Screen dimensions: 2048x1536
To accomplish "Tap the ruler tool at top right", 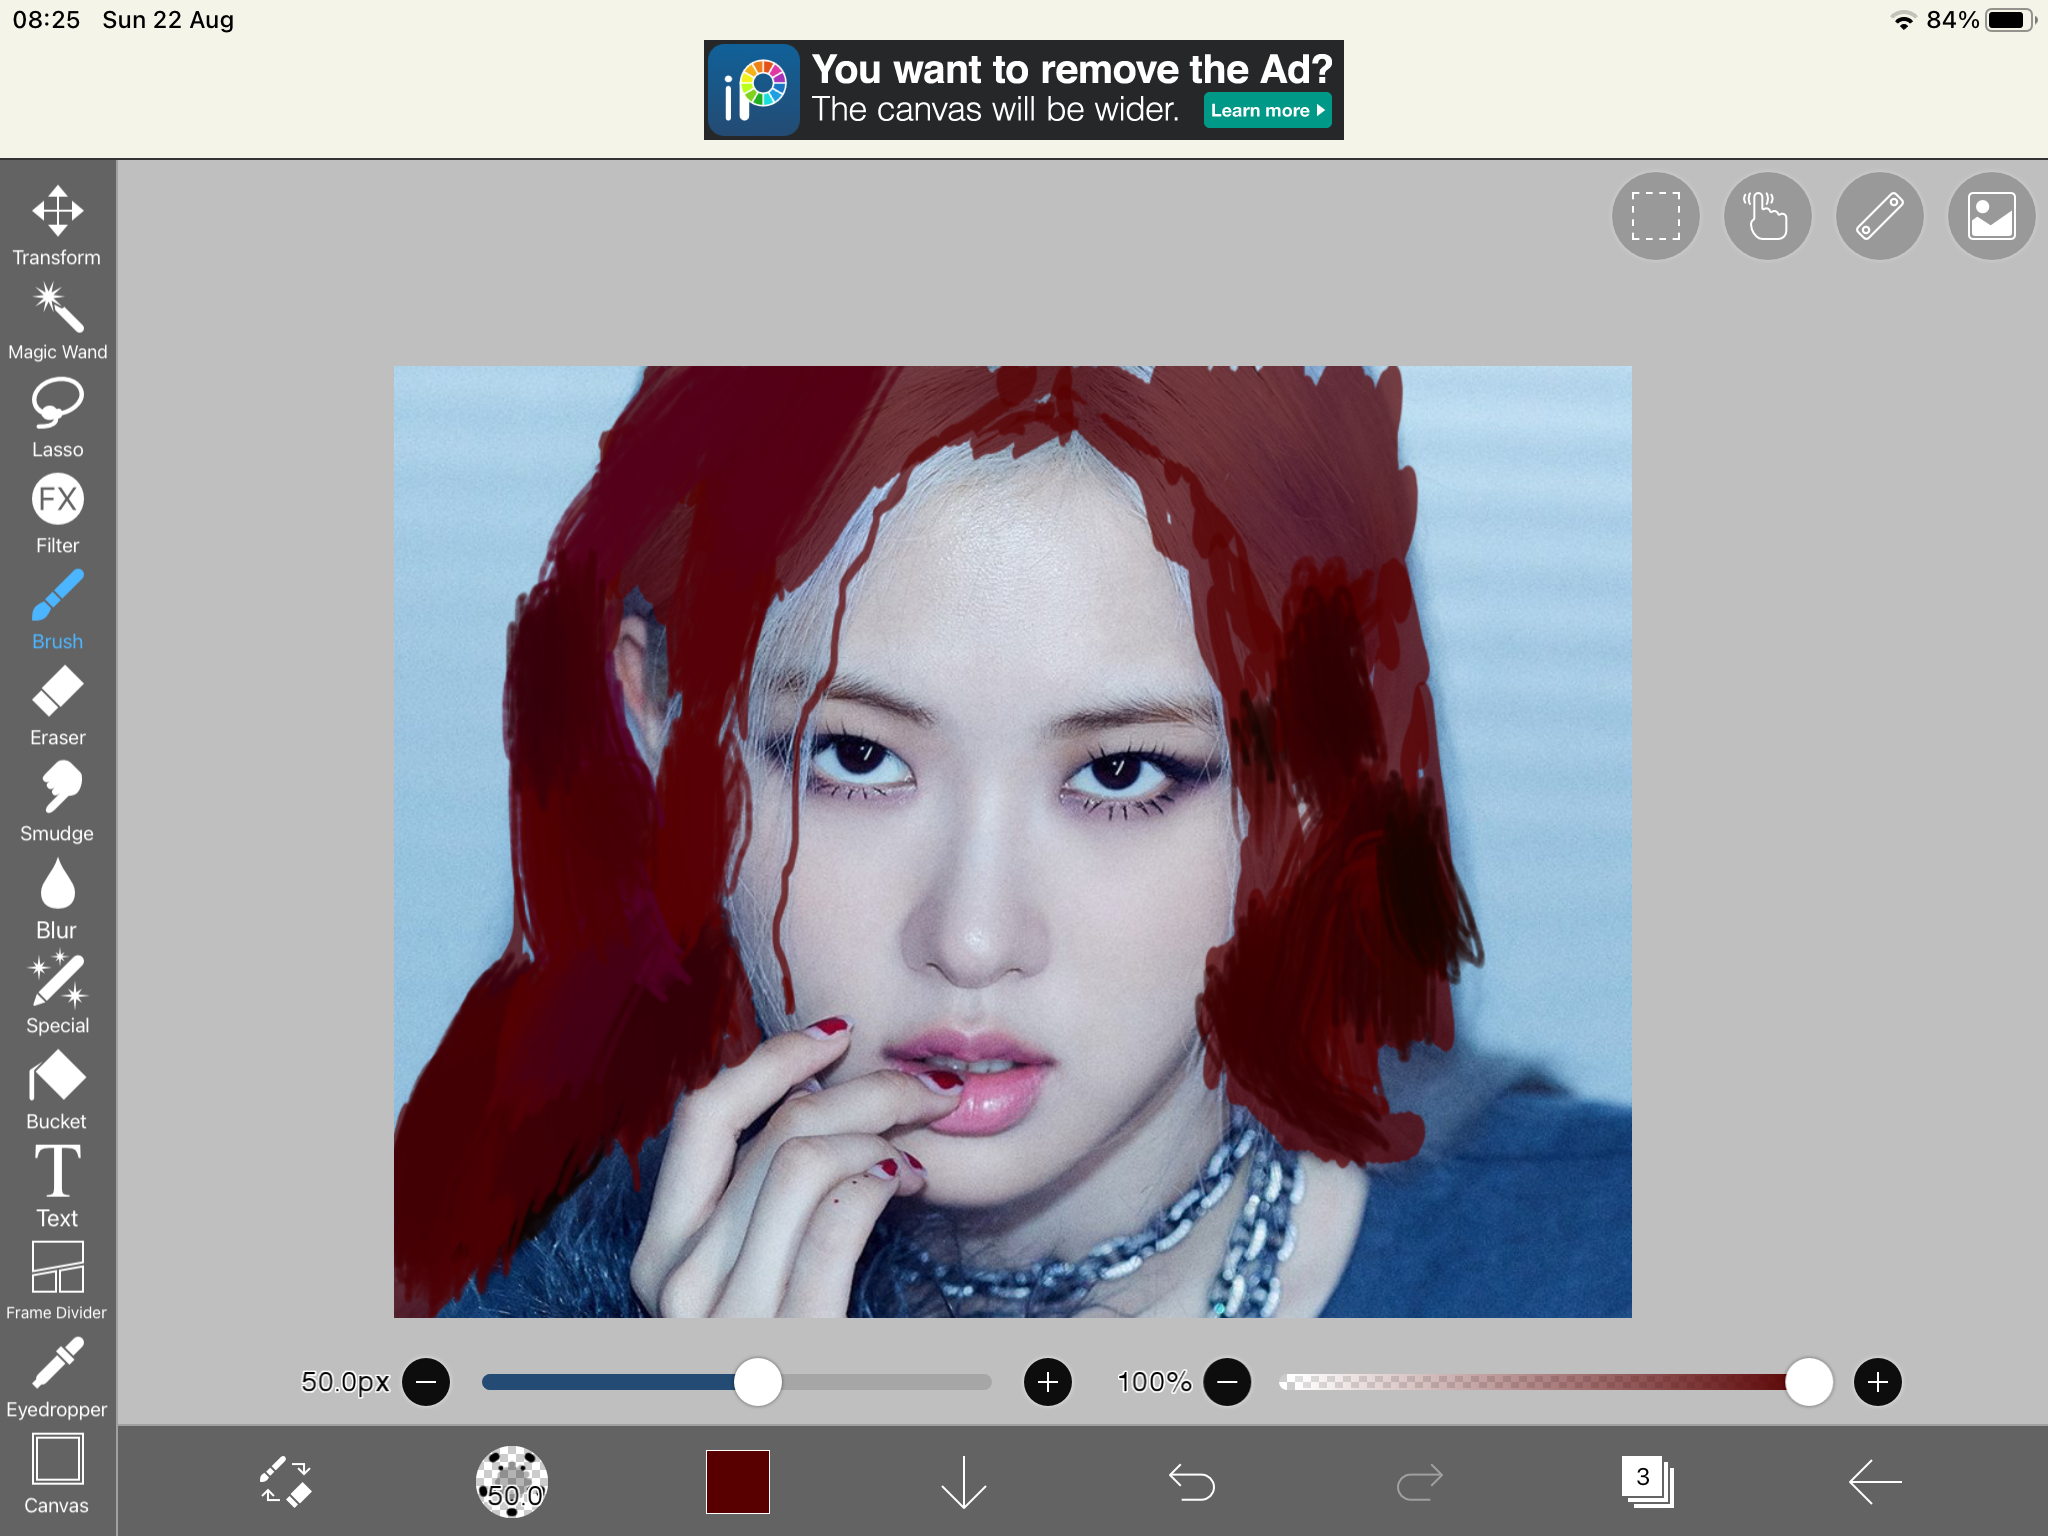I will (1879, 215).
